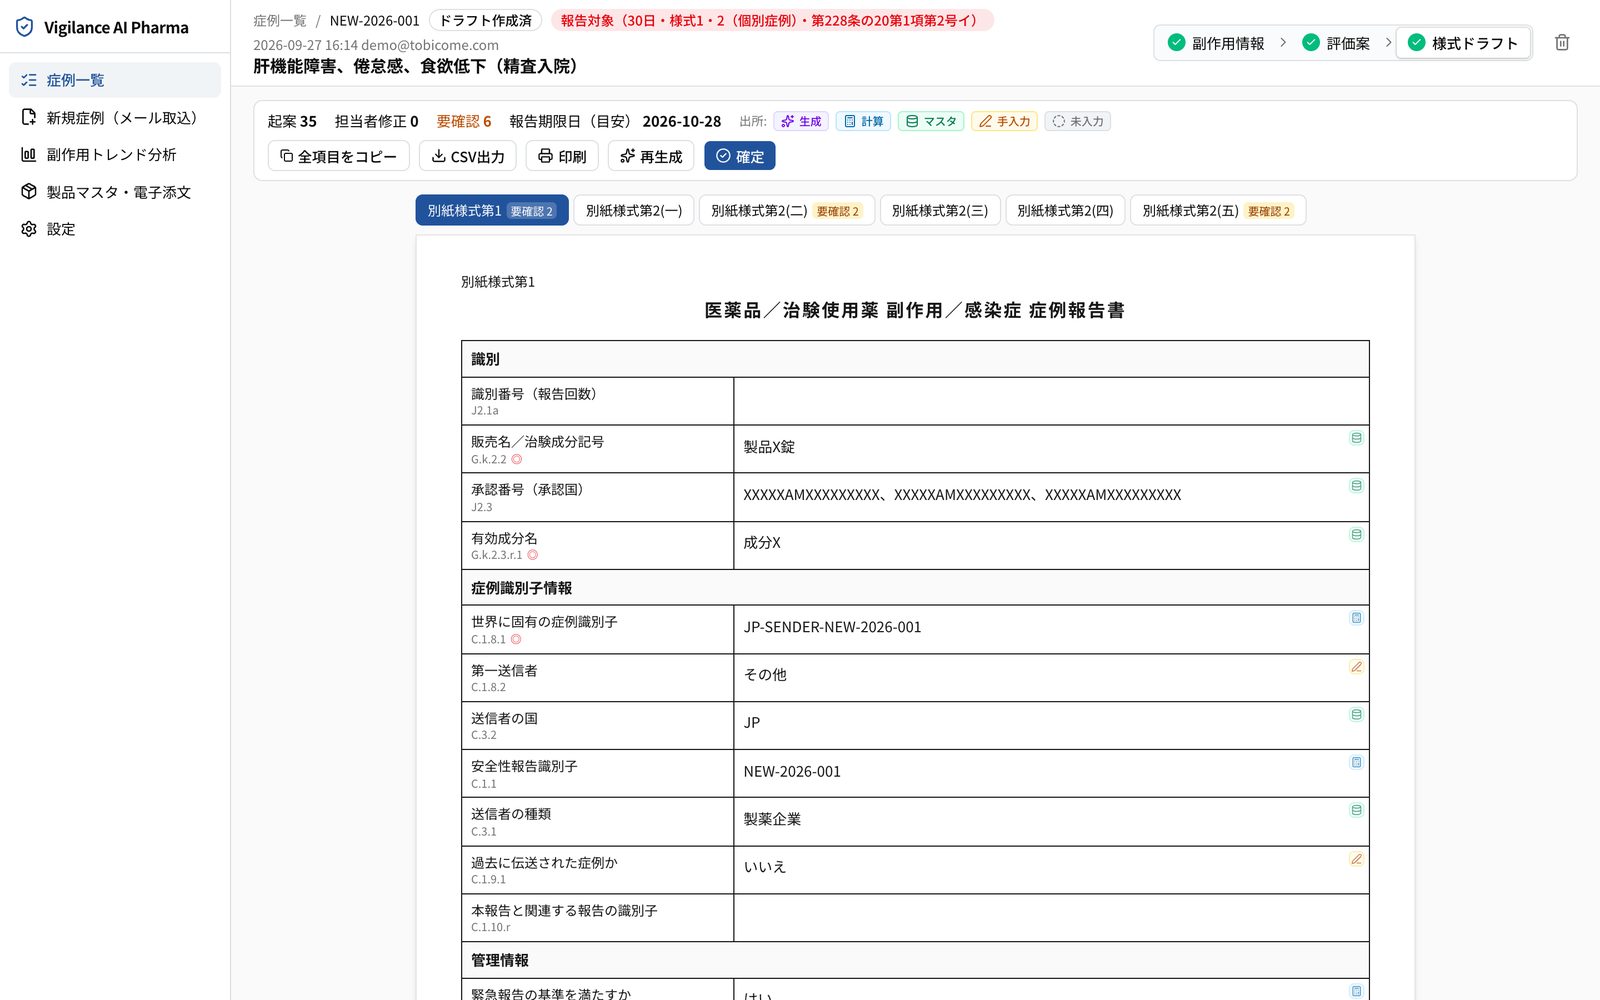Click the calculated icon in 世界に固有の症例識別子 row

(1356, 618)
